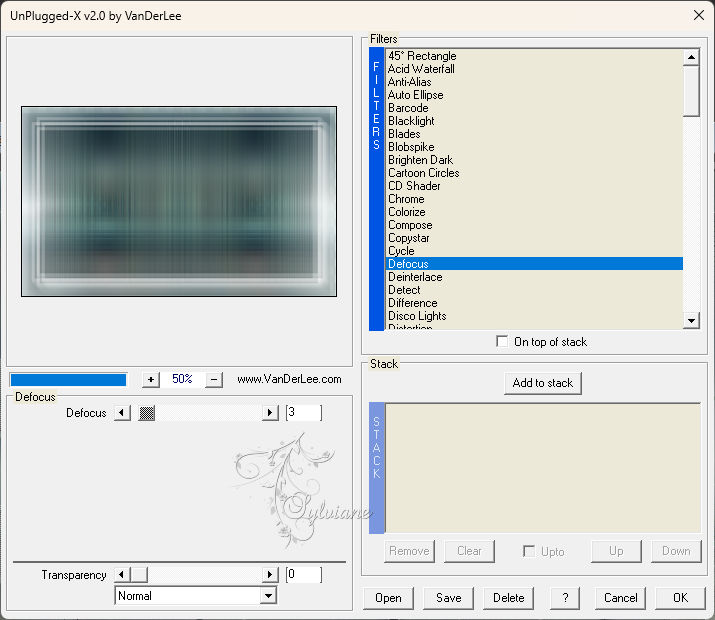The height and width of the screenshot is (620, 715).
Task: Toggle the Upto checkbox
Action: click(x=529, y=551)
